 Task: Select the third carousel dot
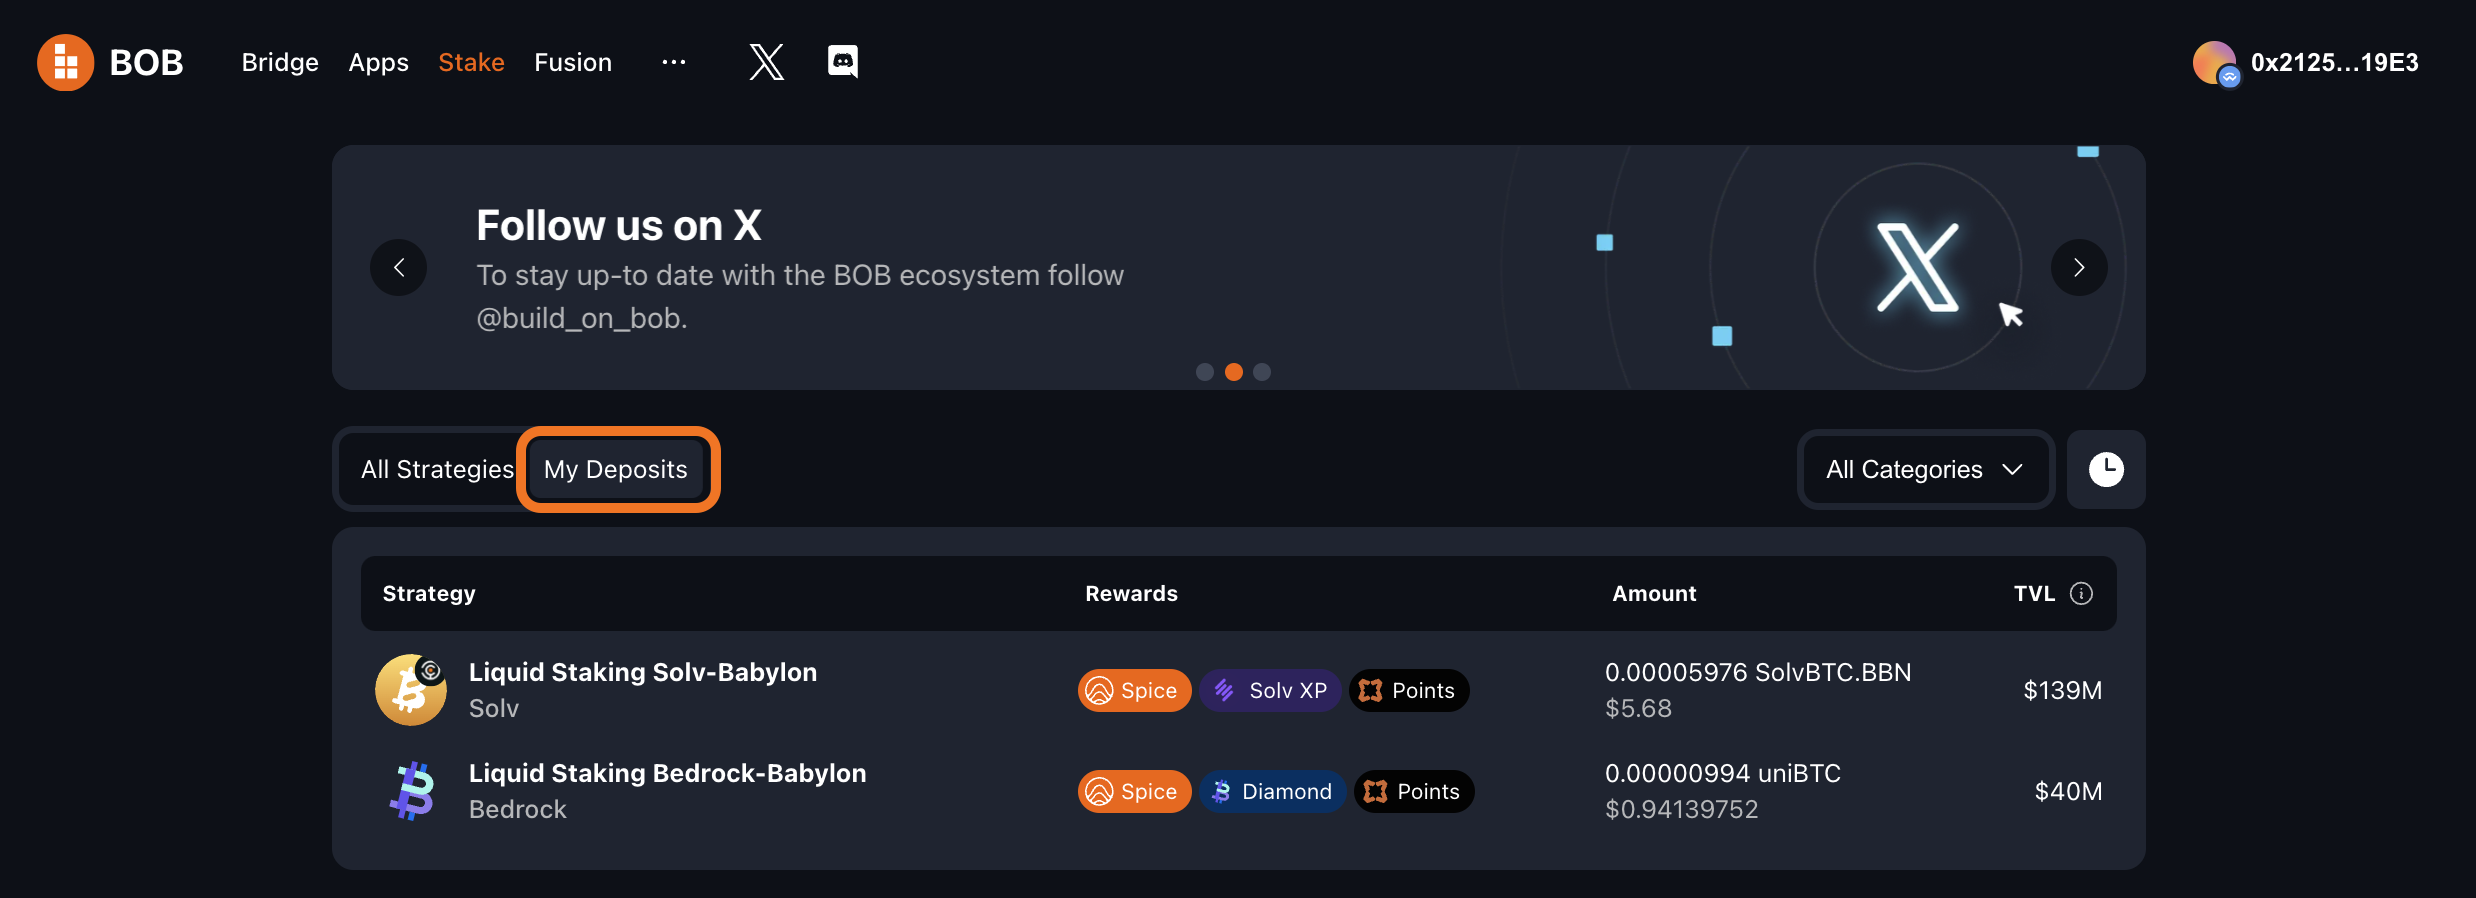click(1262, 372)
